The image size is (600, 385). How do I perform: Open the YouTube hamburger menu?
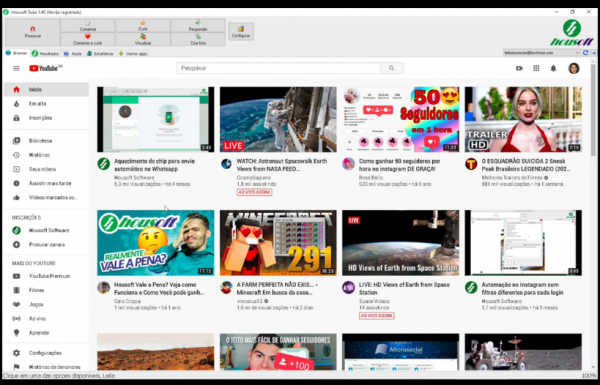pyautogui.click(x=16, y=69)
